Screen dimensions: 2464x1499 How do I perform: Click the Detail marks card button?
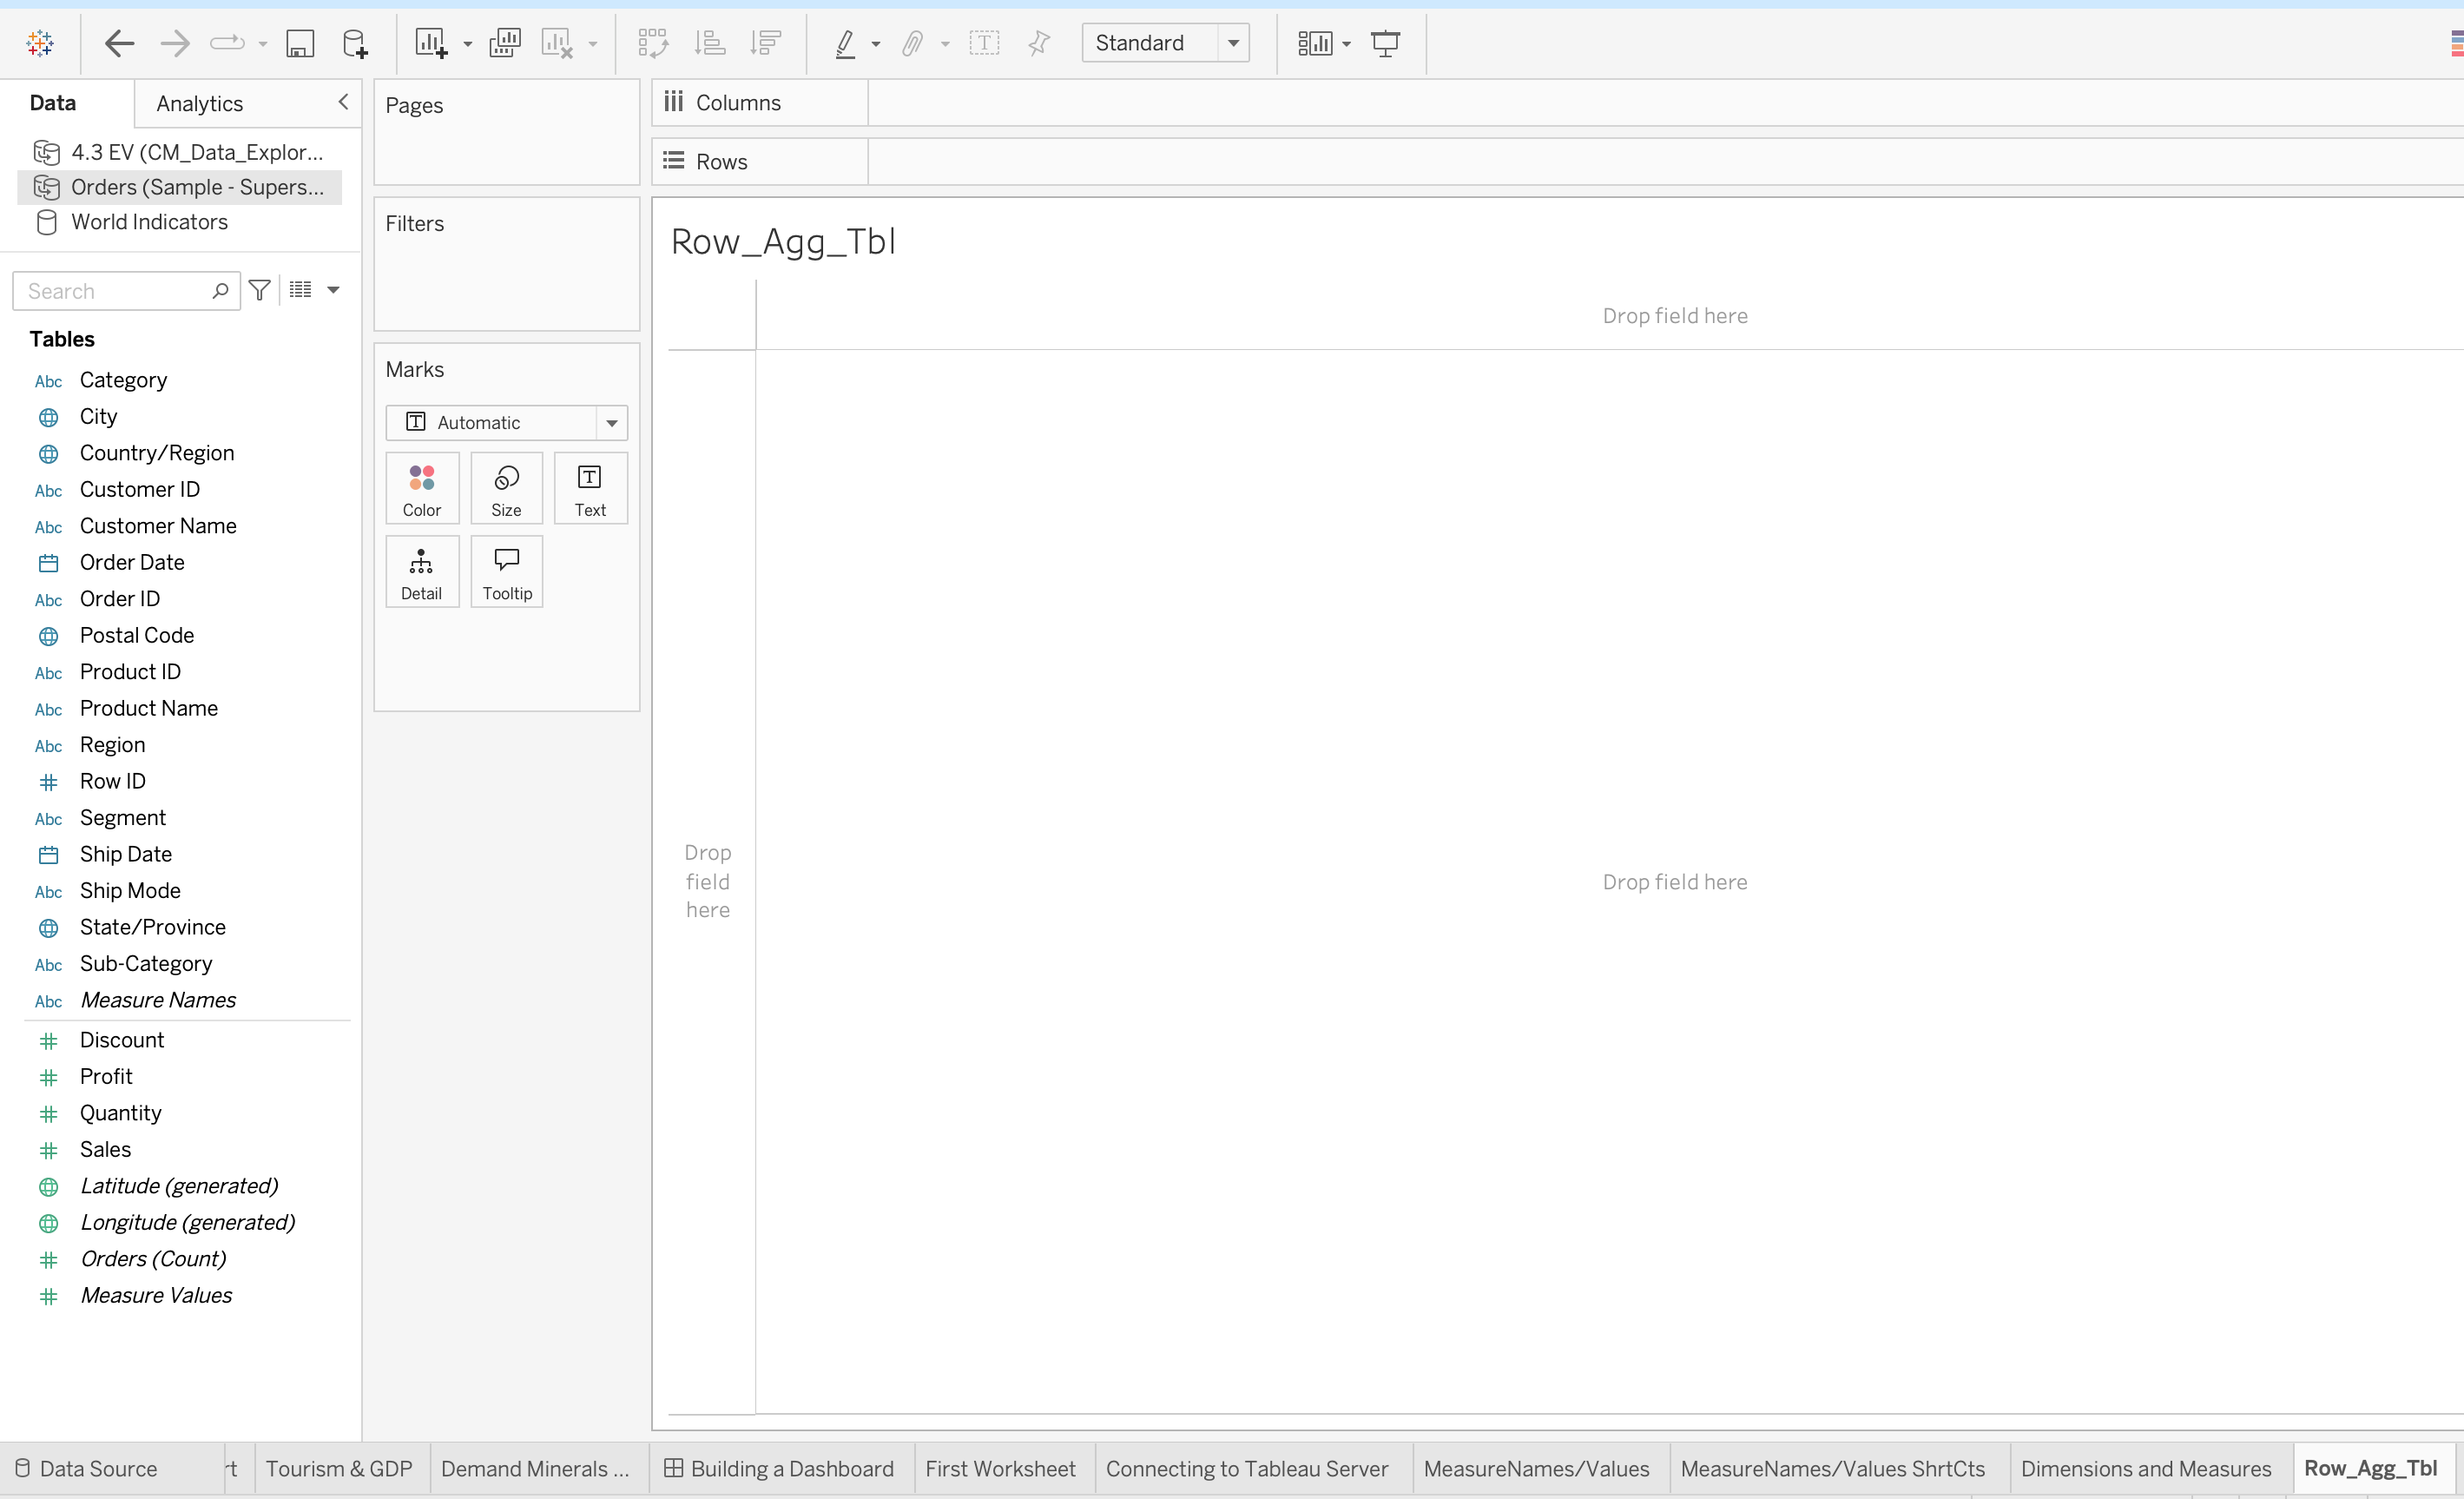(422, 572)
